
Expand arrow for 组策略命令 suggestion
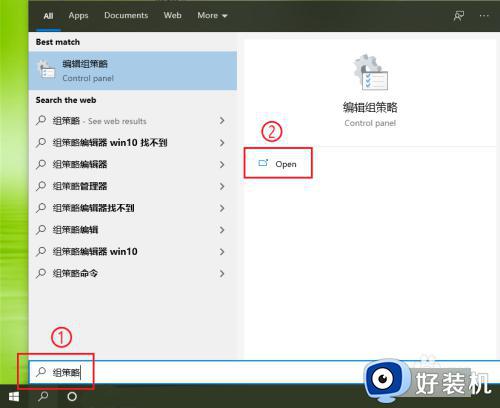click(222, 273)
